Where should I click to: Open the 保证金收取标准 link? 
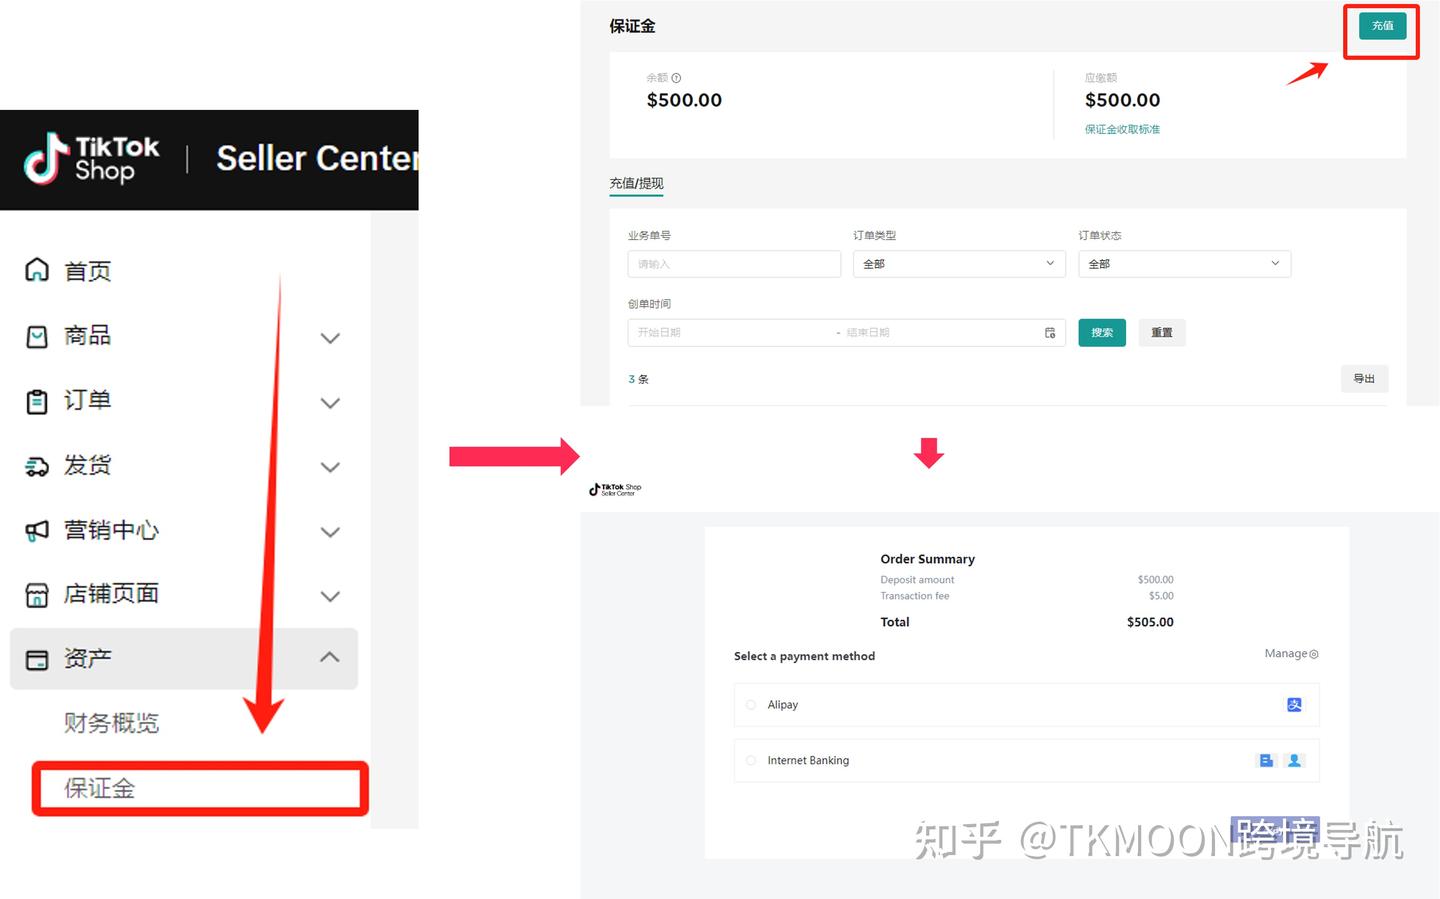(x=1122, y=130)
